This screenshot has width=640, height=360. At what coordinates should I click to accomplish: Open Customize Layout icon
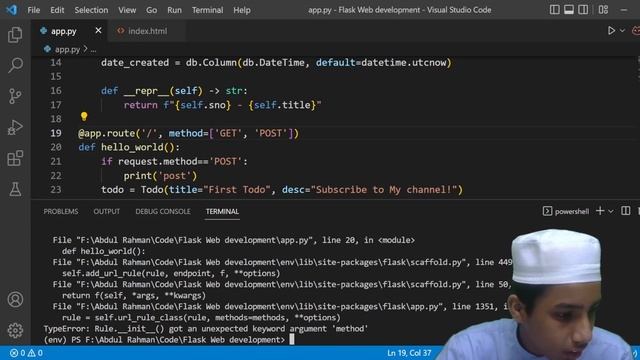coord(603,9)
